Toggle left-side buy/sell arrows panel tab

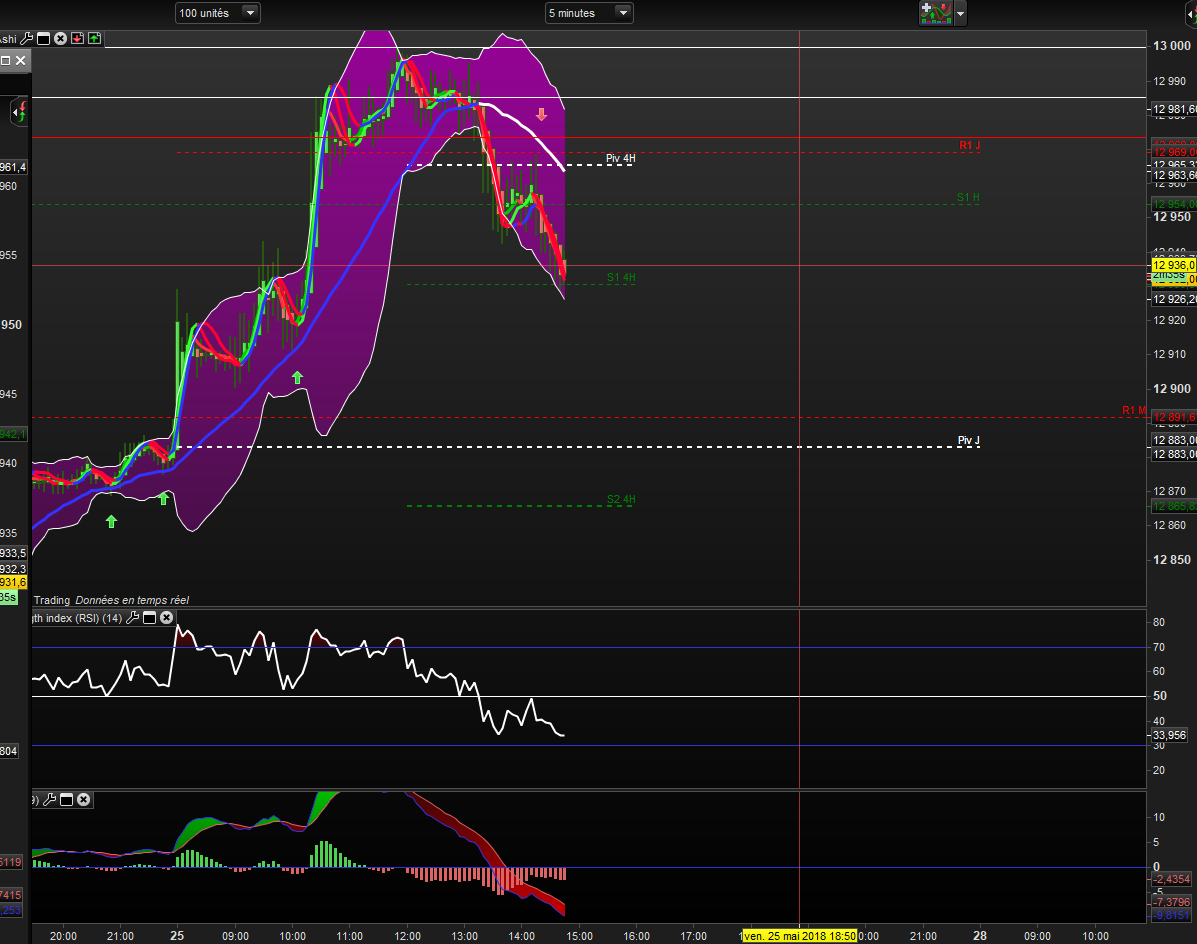pyautogui.click(x=18, y=112)
